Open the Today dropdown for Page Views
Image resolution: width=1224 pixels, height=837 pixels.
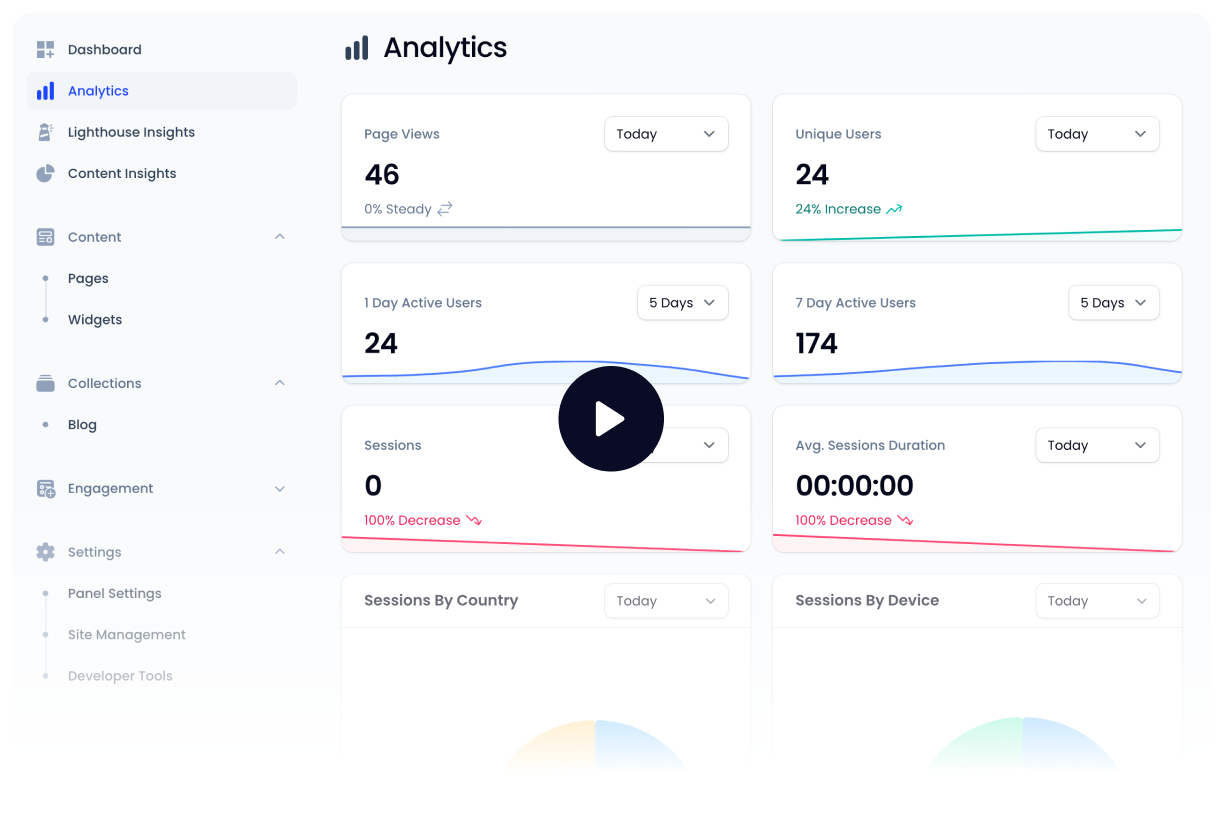click(x=666, y=133)
